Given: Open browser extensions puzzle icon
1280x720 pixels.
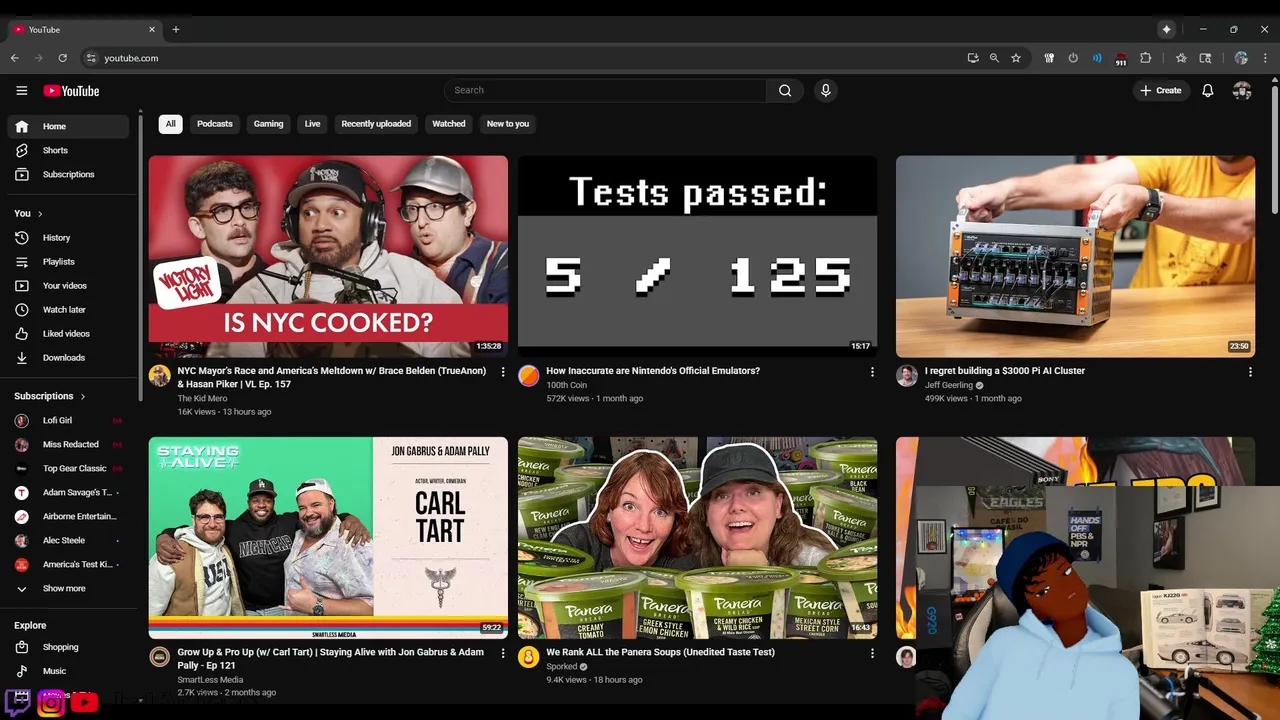Looking at the screenshot, I should [1146, 58].
